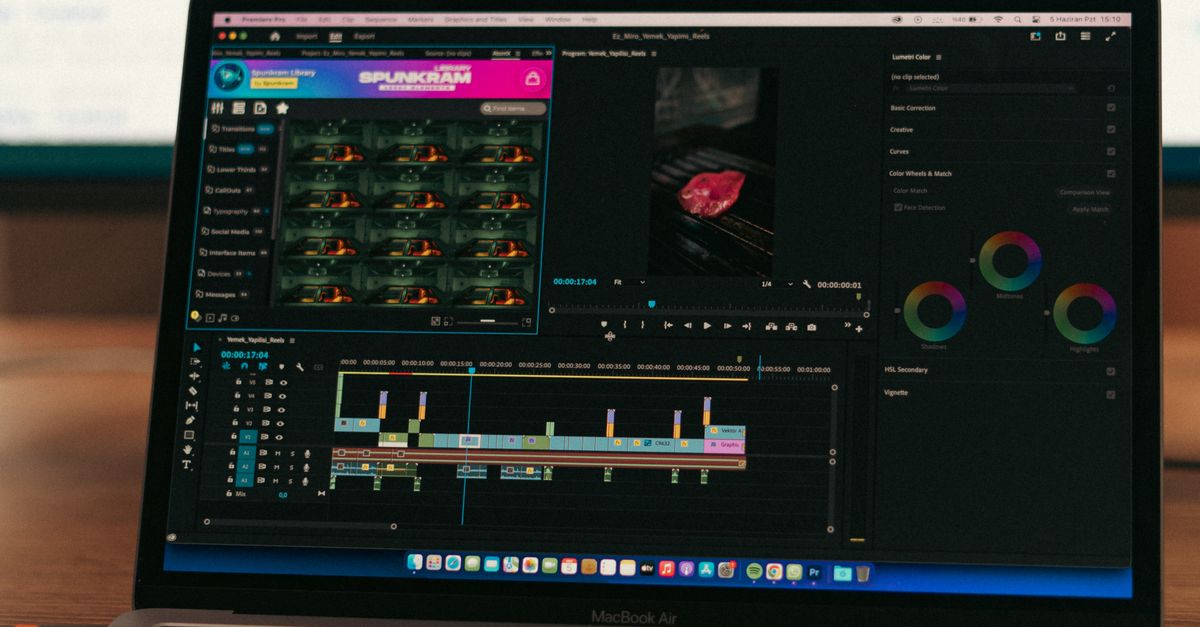Select the Type tool in the tools panel
Viewport: 1200px width, 627px height.
[x=187, y=465]
